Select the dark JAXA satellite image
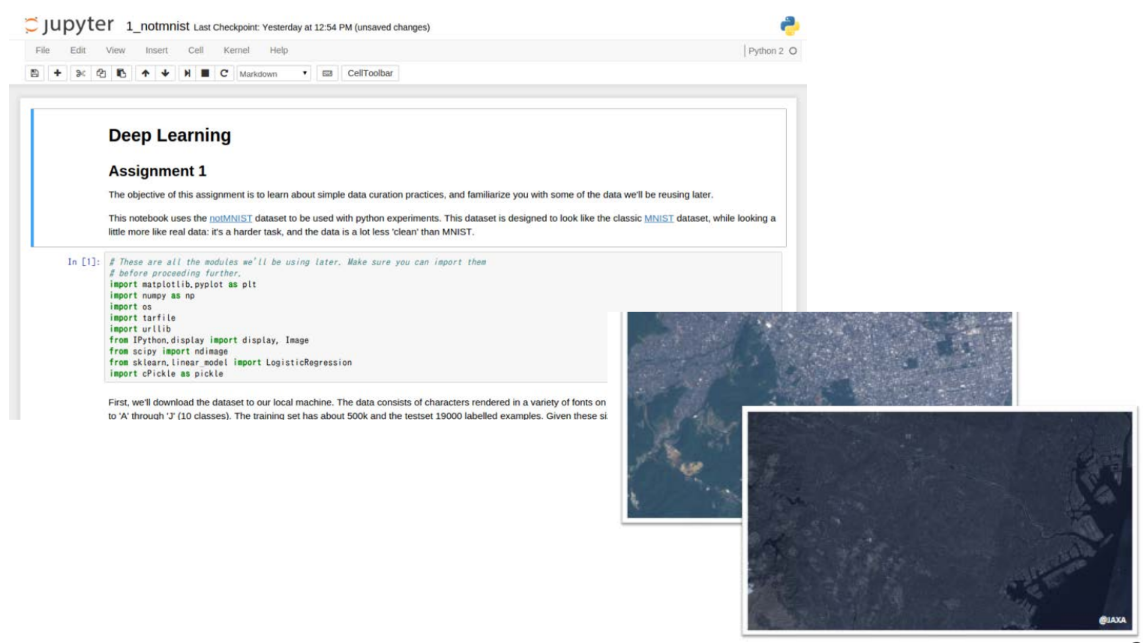Screen dimensions: 1143x643 tap(940, 521)
